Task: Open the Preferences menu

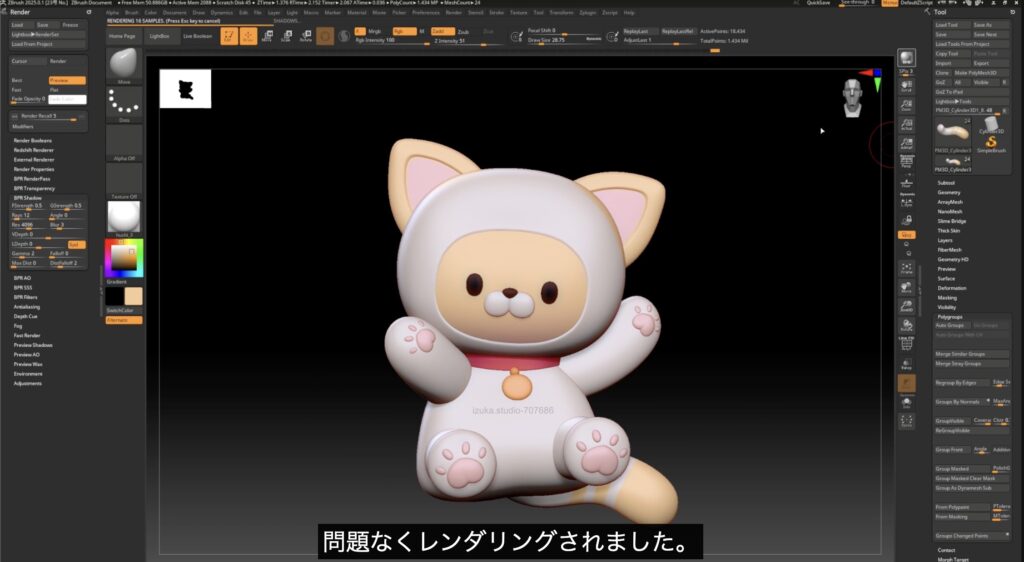Action: (x=425, y=12)
